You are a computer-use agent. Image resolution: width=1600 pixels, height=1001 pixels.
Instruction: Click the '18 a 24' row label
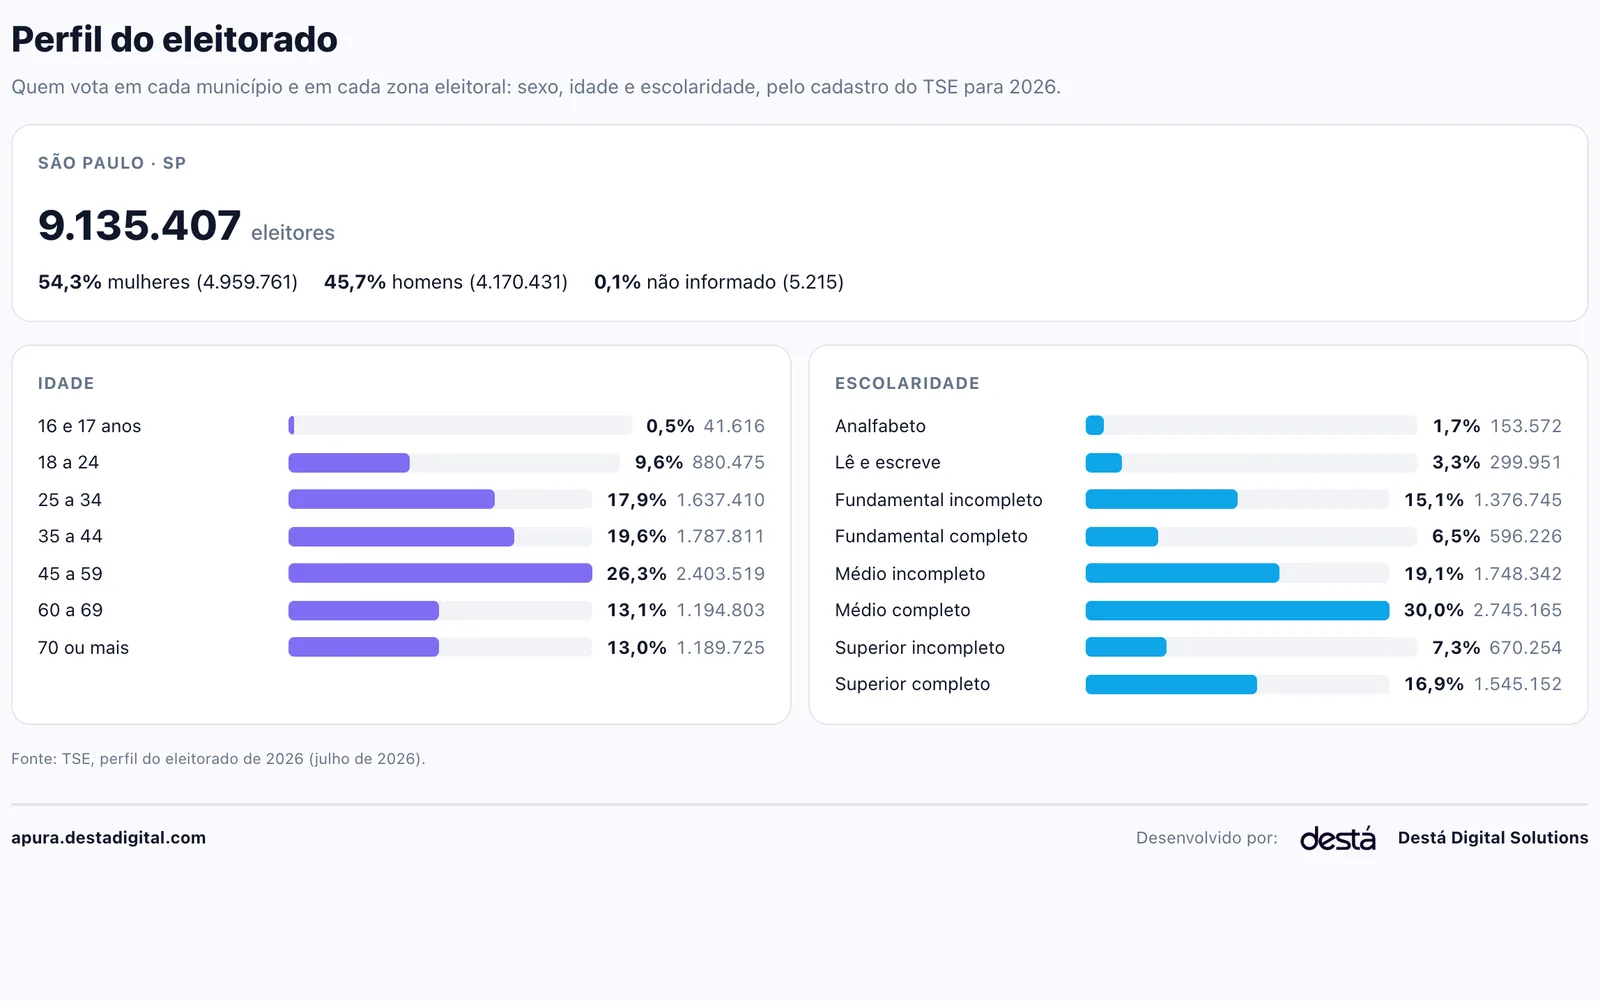(x=68, y=462)
